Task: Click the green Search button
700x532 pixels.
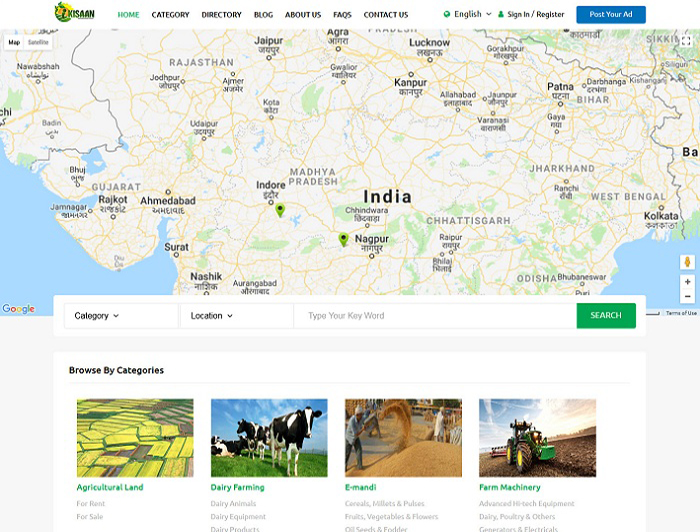Action: (605, 316)
